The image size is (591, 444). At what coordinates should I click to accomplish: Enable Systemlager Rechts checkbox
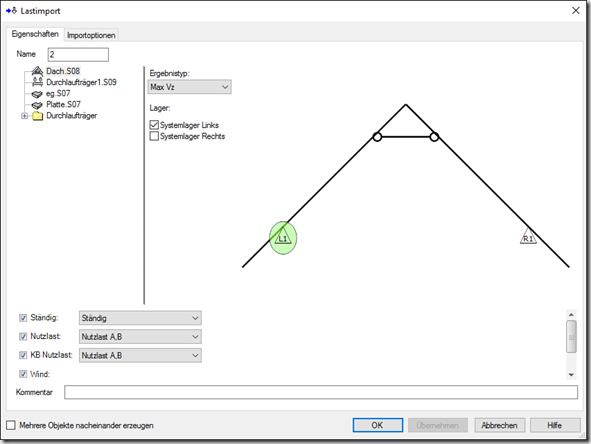(x=154, y=136)
